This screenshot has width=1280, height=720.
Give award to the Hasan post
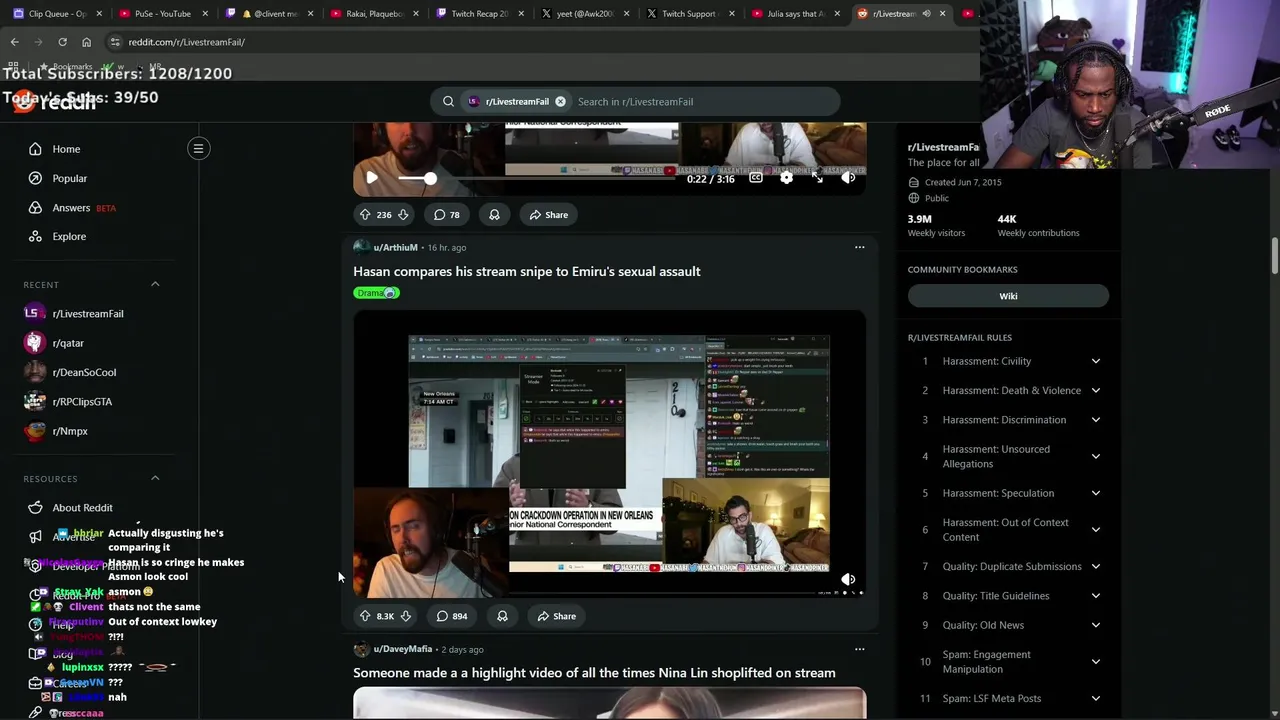tap(502, 617)
